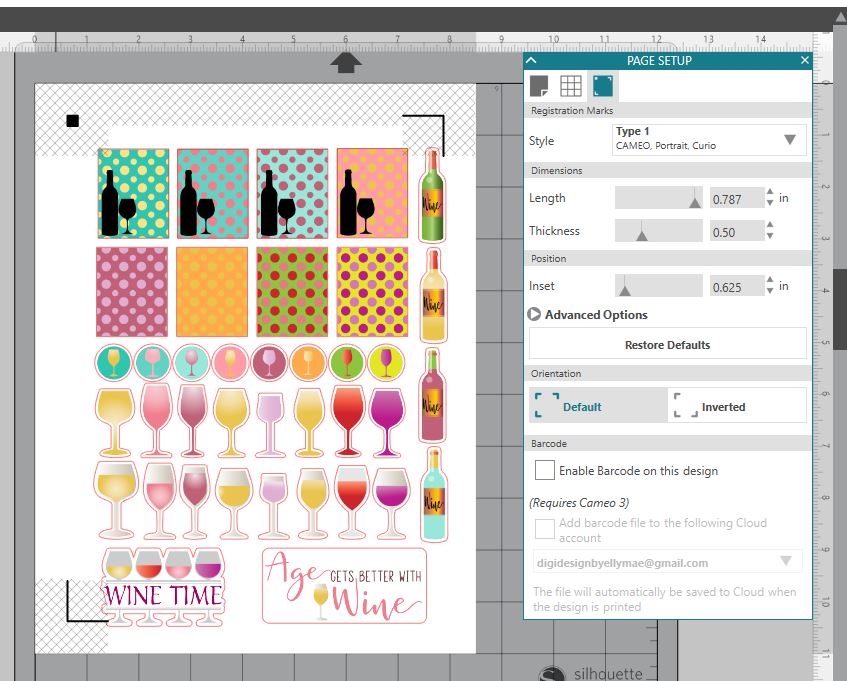Click the Thickness slider handle
The image size is (847, 681).
pyautogui.click(x=642, y=235)
